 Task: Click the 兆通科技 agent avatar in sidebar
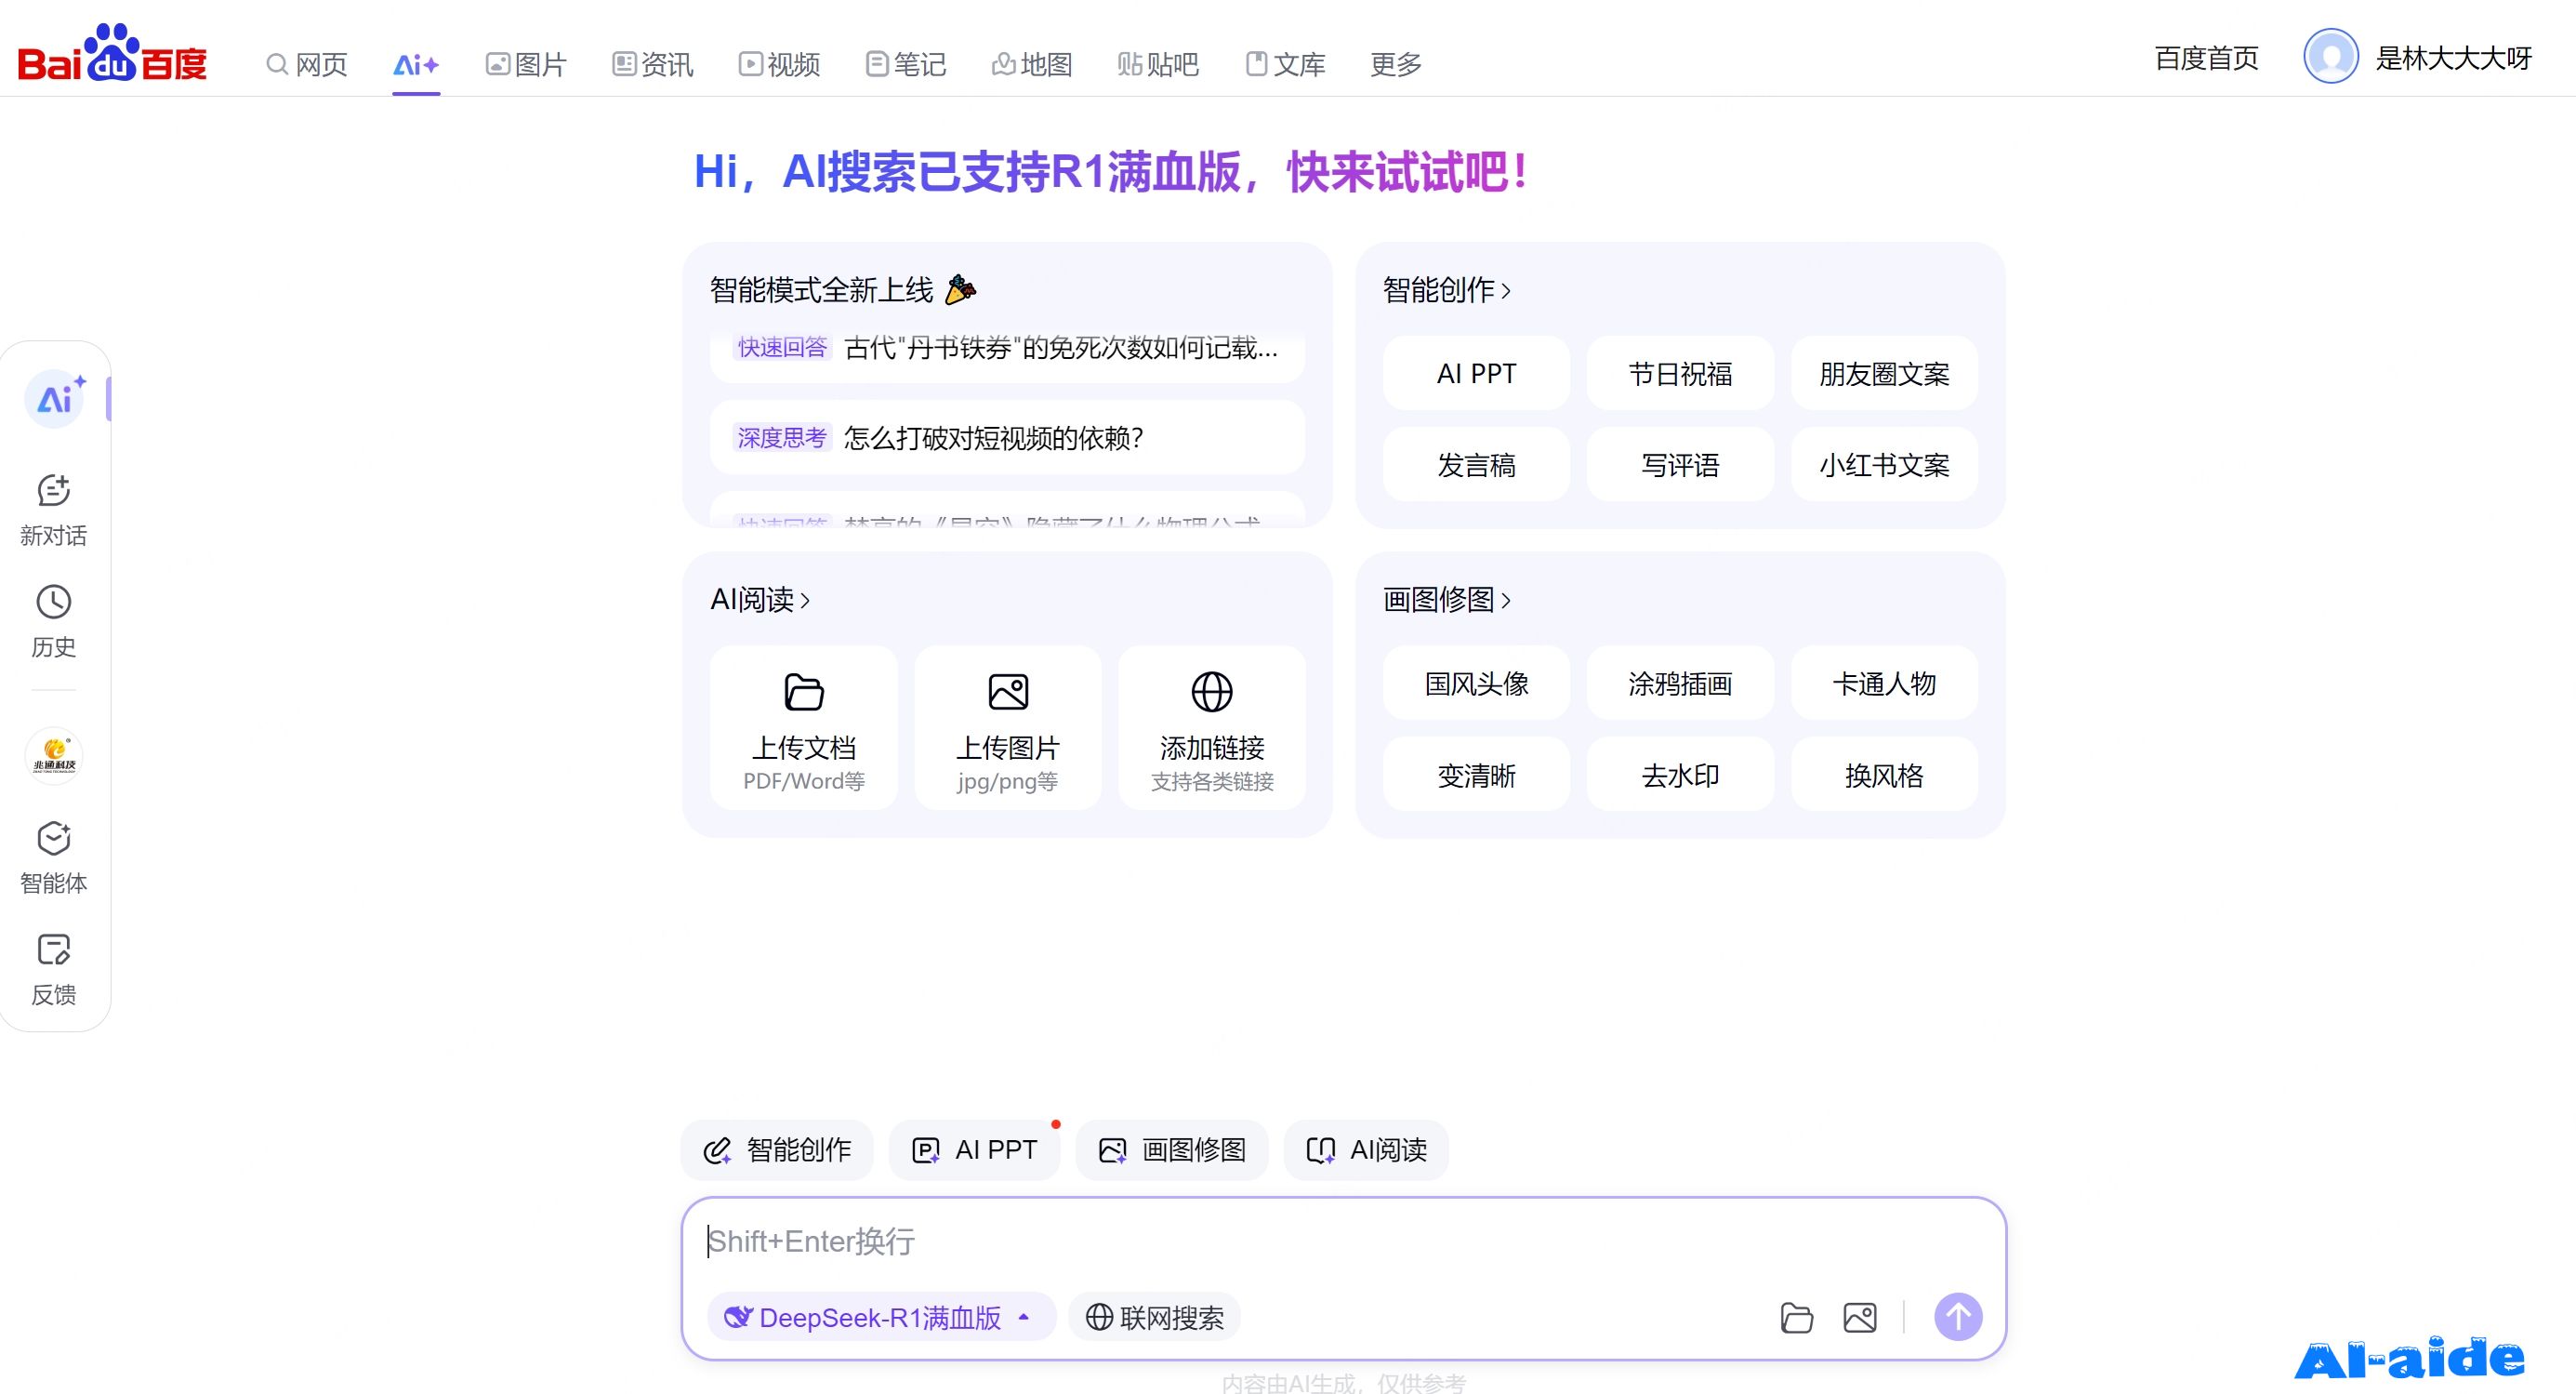54,756
